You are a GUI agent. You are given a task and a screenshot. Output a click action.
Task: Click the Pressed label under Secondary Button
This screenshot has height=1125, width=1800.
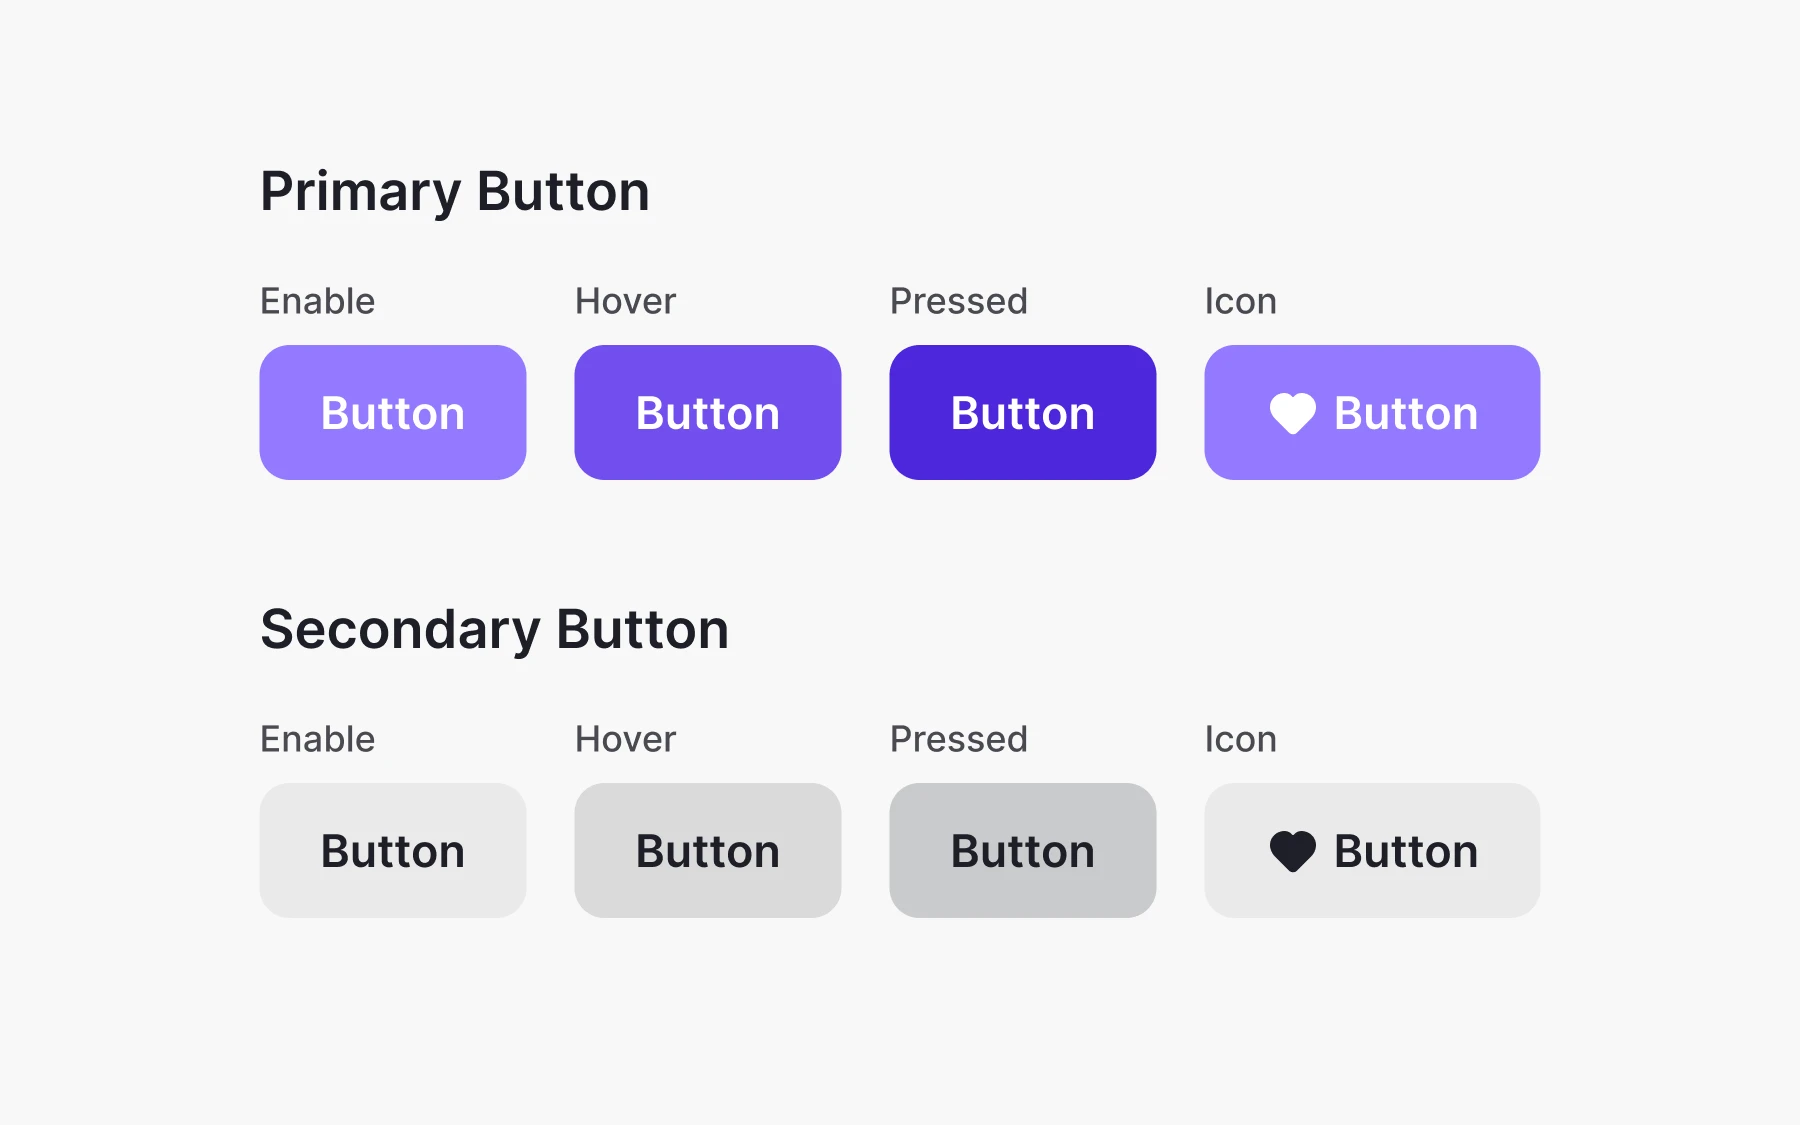[x=959, y=739]
